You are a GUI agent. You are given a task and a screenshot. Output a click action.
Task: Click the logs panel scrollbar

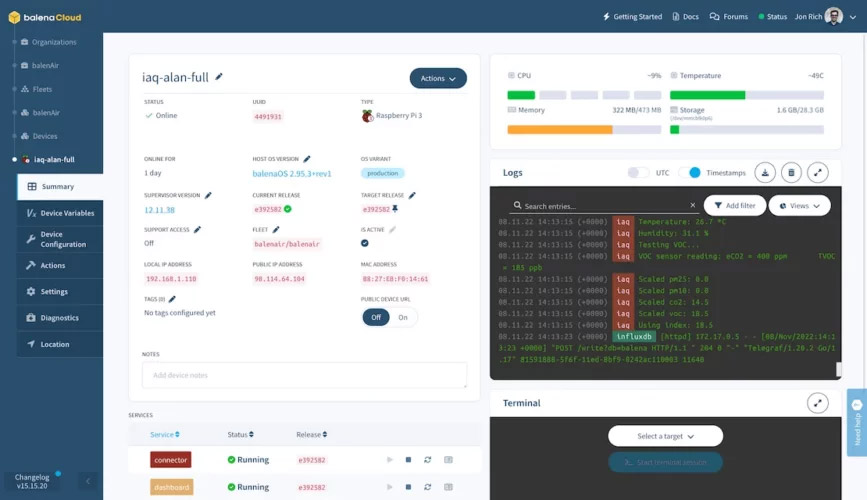pyautogui.click(x=838, y=369)
